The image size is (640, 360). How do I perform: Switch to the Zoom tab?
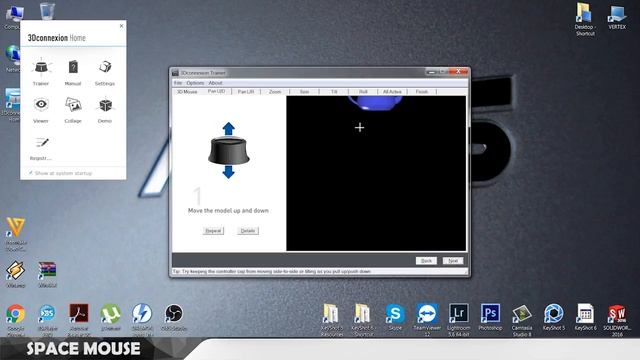click(x=275, y=92)
